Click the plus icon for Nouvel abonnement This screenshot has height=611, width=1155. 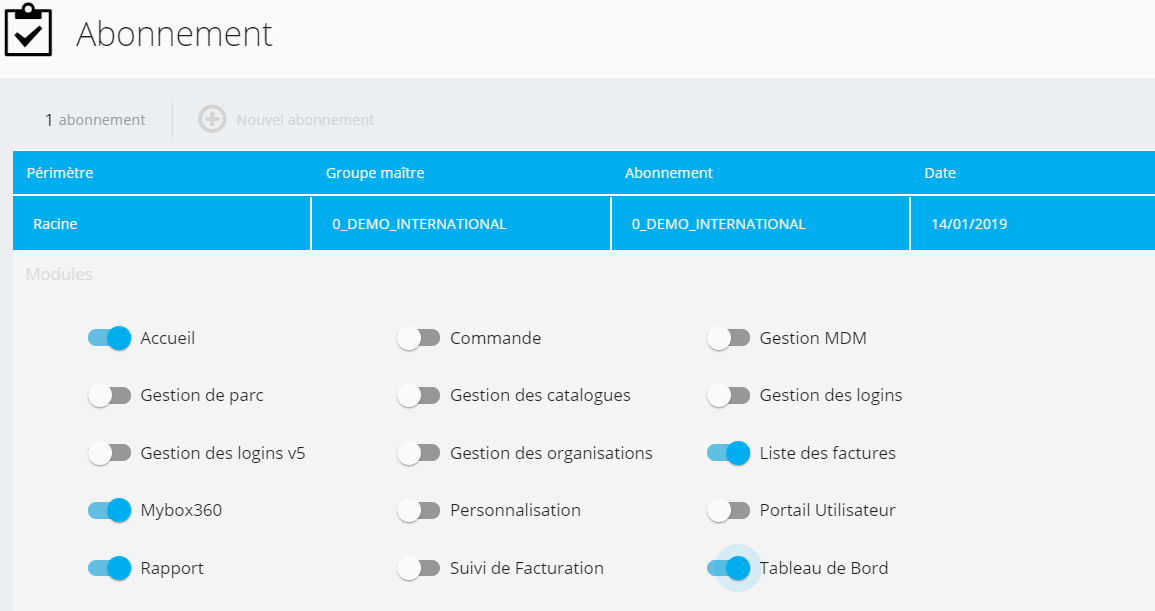(212, 120)
